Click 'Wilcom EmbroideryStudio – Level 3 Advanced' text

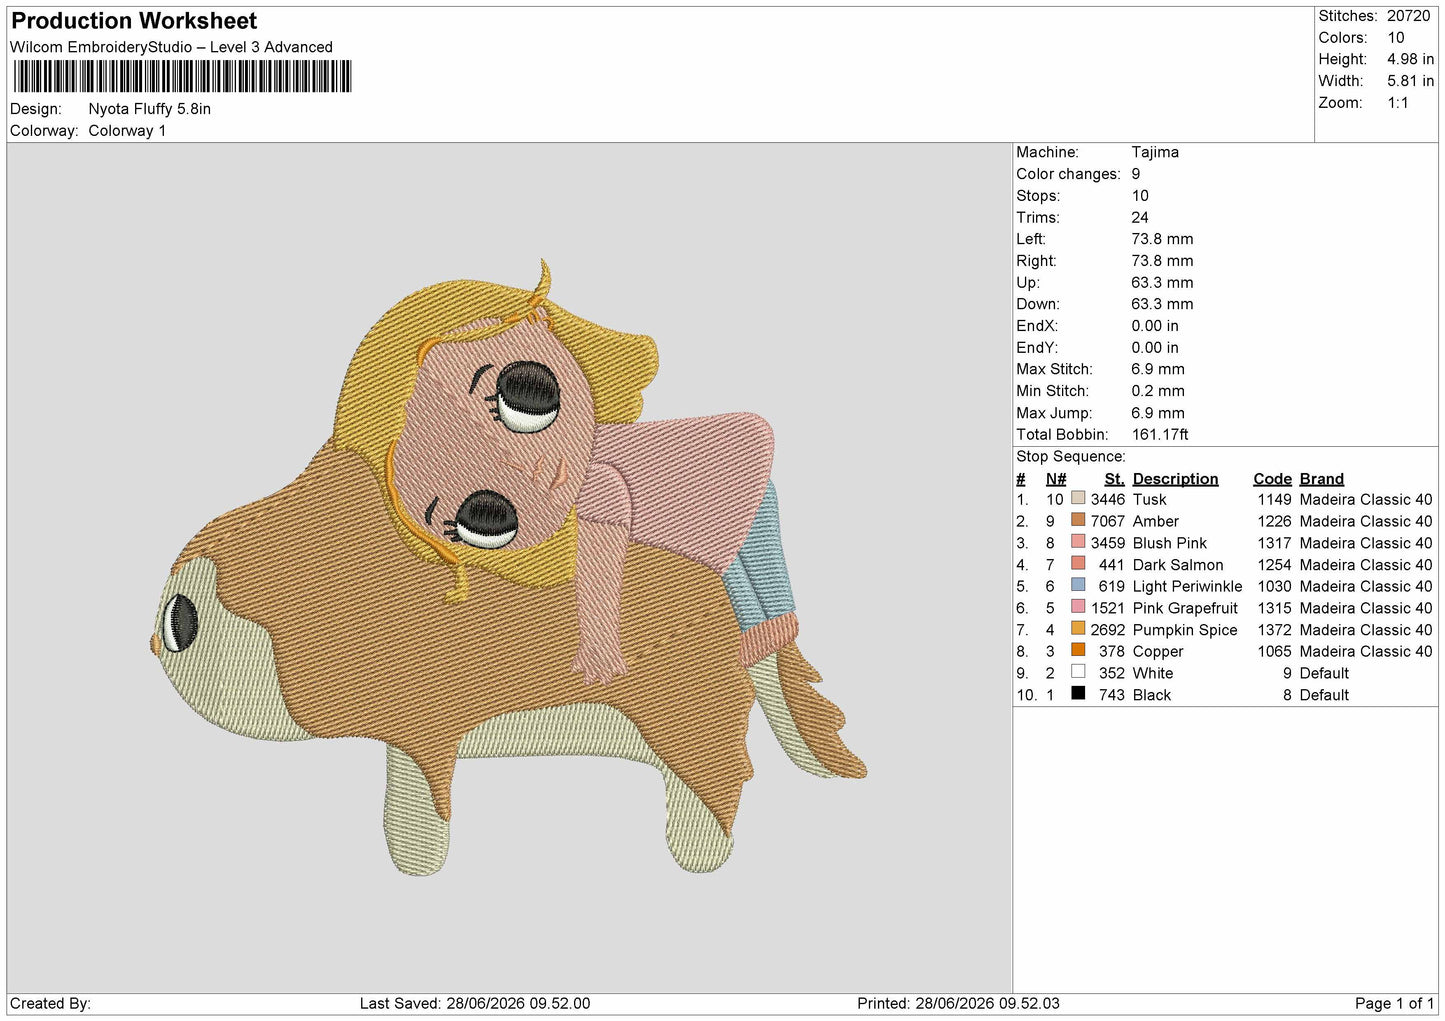pyautogui.click(x=171, y=47)
